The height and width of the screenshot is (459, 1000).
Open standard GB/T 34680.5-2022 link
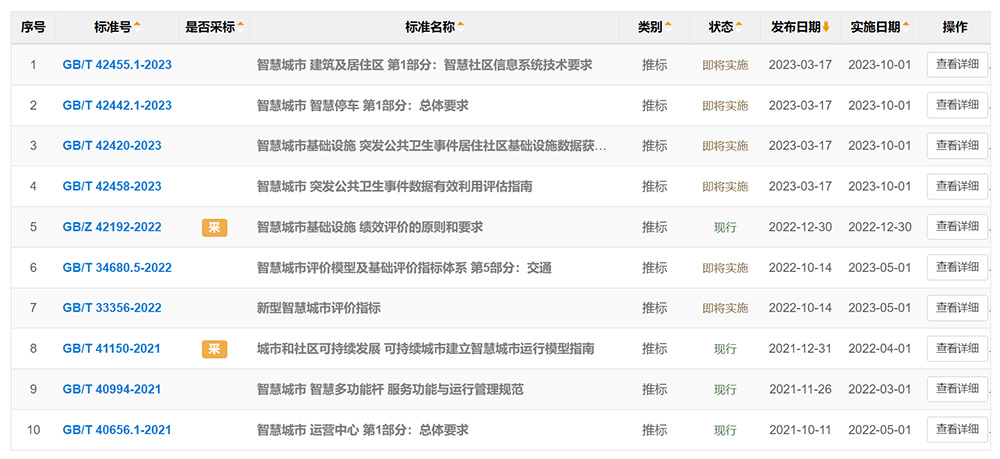coord(117,268)
